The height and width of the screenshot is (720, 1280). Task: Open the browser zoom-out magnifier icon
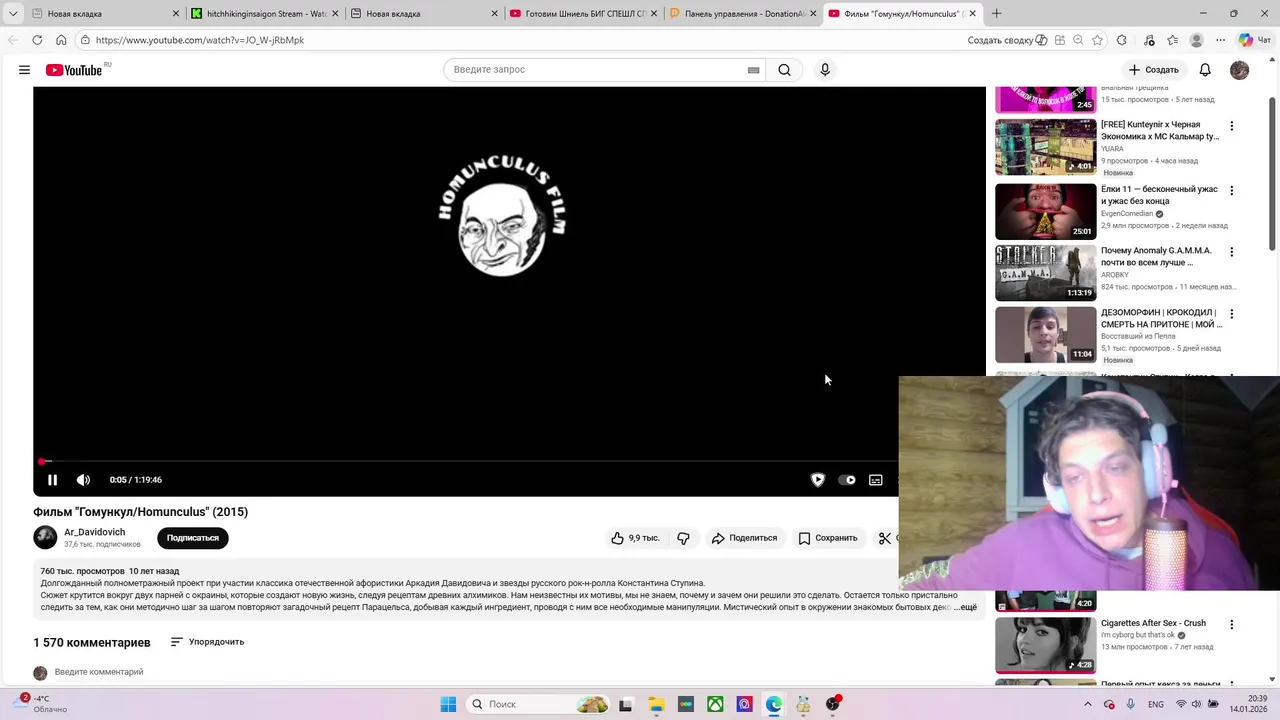(x=1078, y=40)
